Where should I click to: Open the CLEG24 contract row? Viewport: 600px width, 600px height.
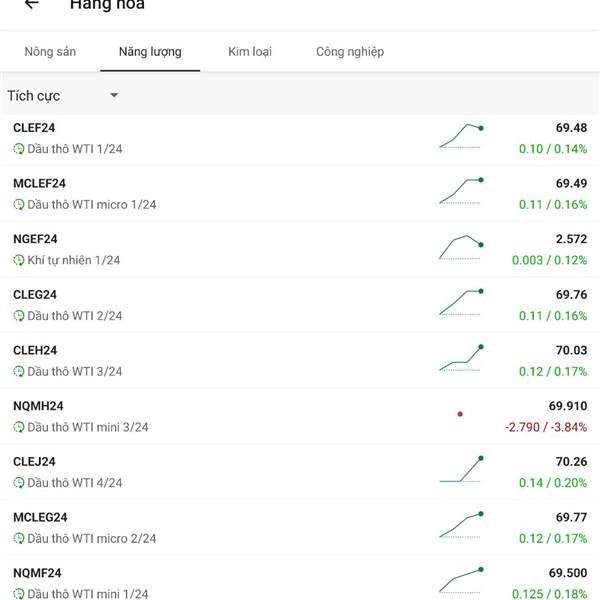300,305
